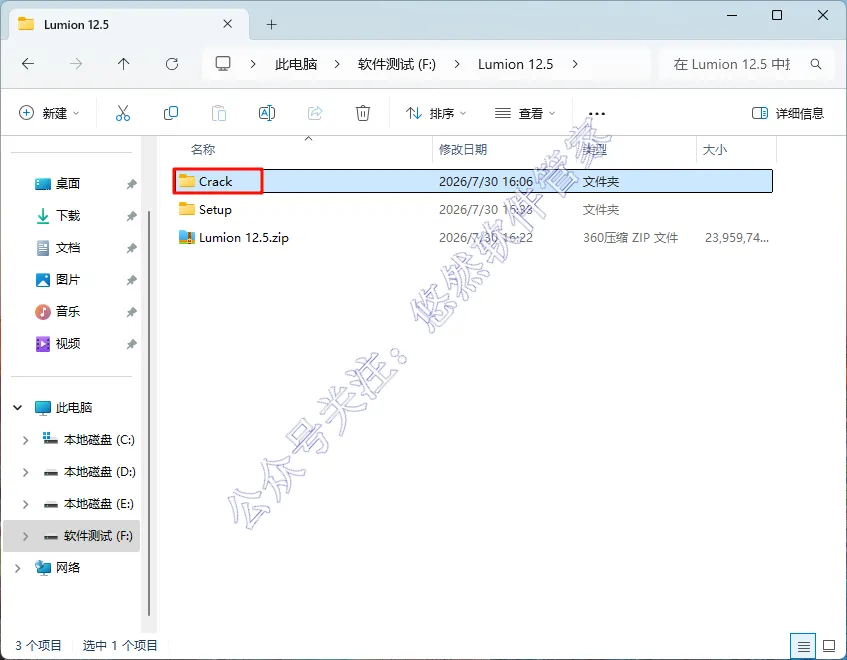Open the three-dot more options menu
The image size is (847, 660).
(x=596, y=113)
